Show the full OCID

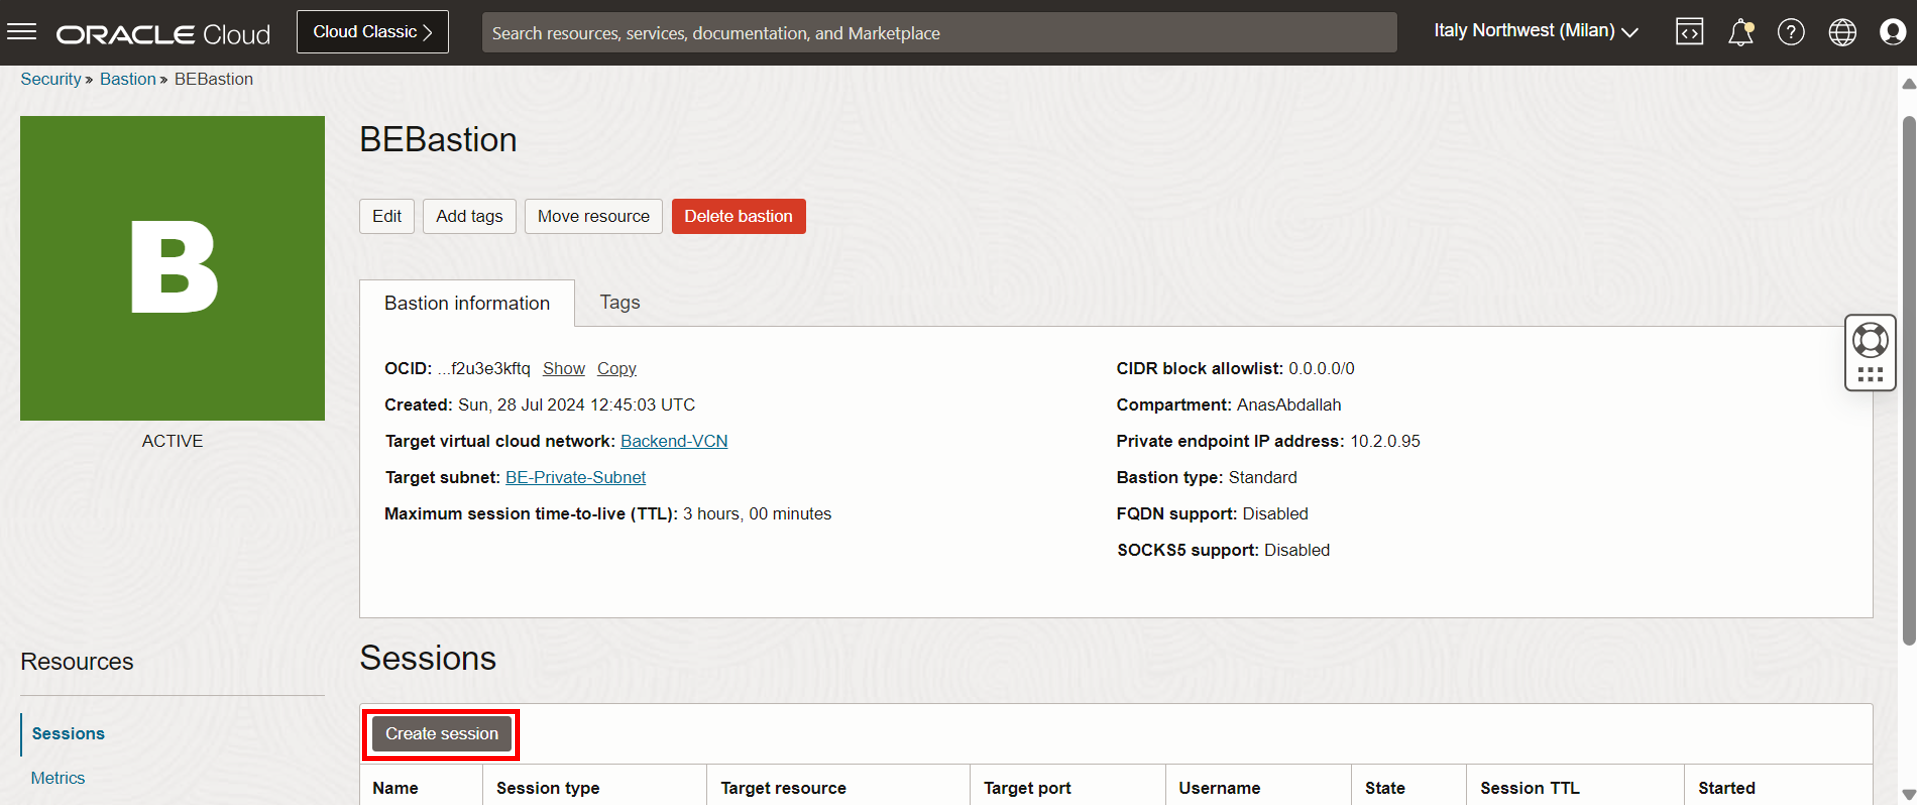[x=564, y=369]
